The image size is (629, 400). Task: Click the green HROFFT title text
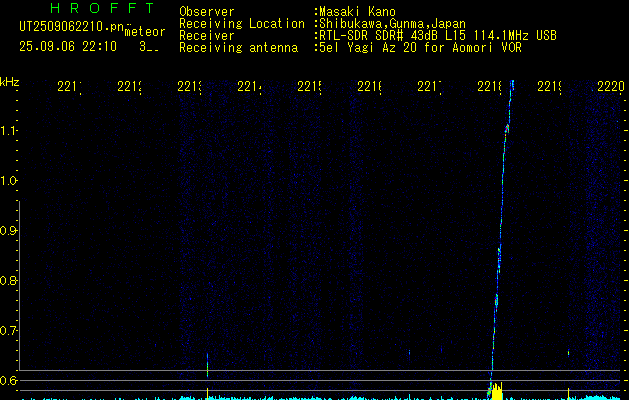(102, 8)
